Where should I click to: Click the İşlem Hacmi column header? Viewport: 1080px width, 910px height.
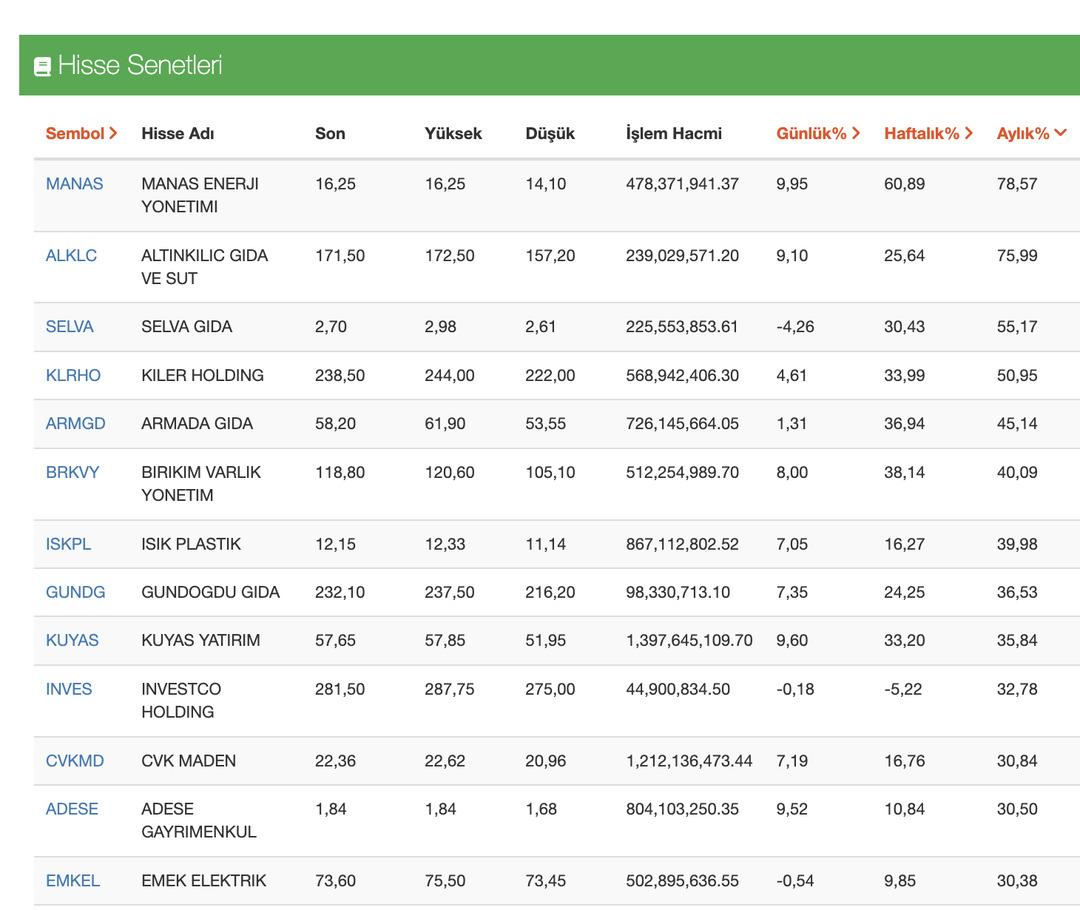[673, 133]
